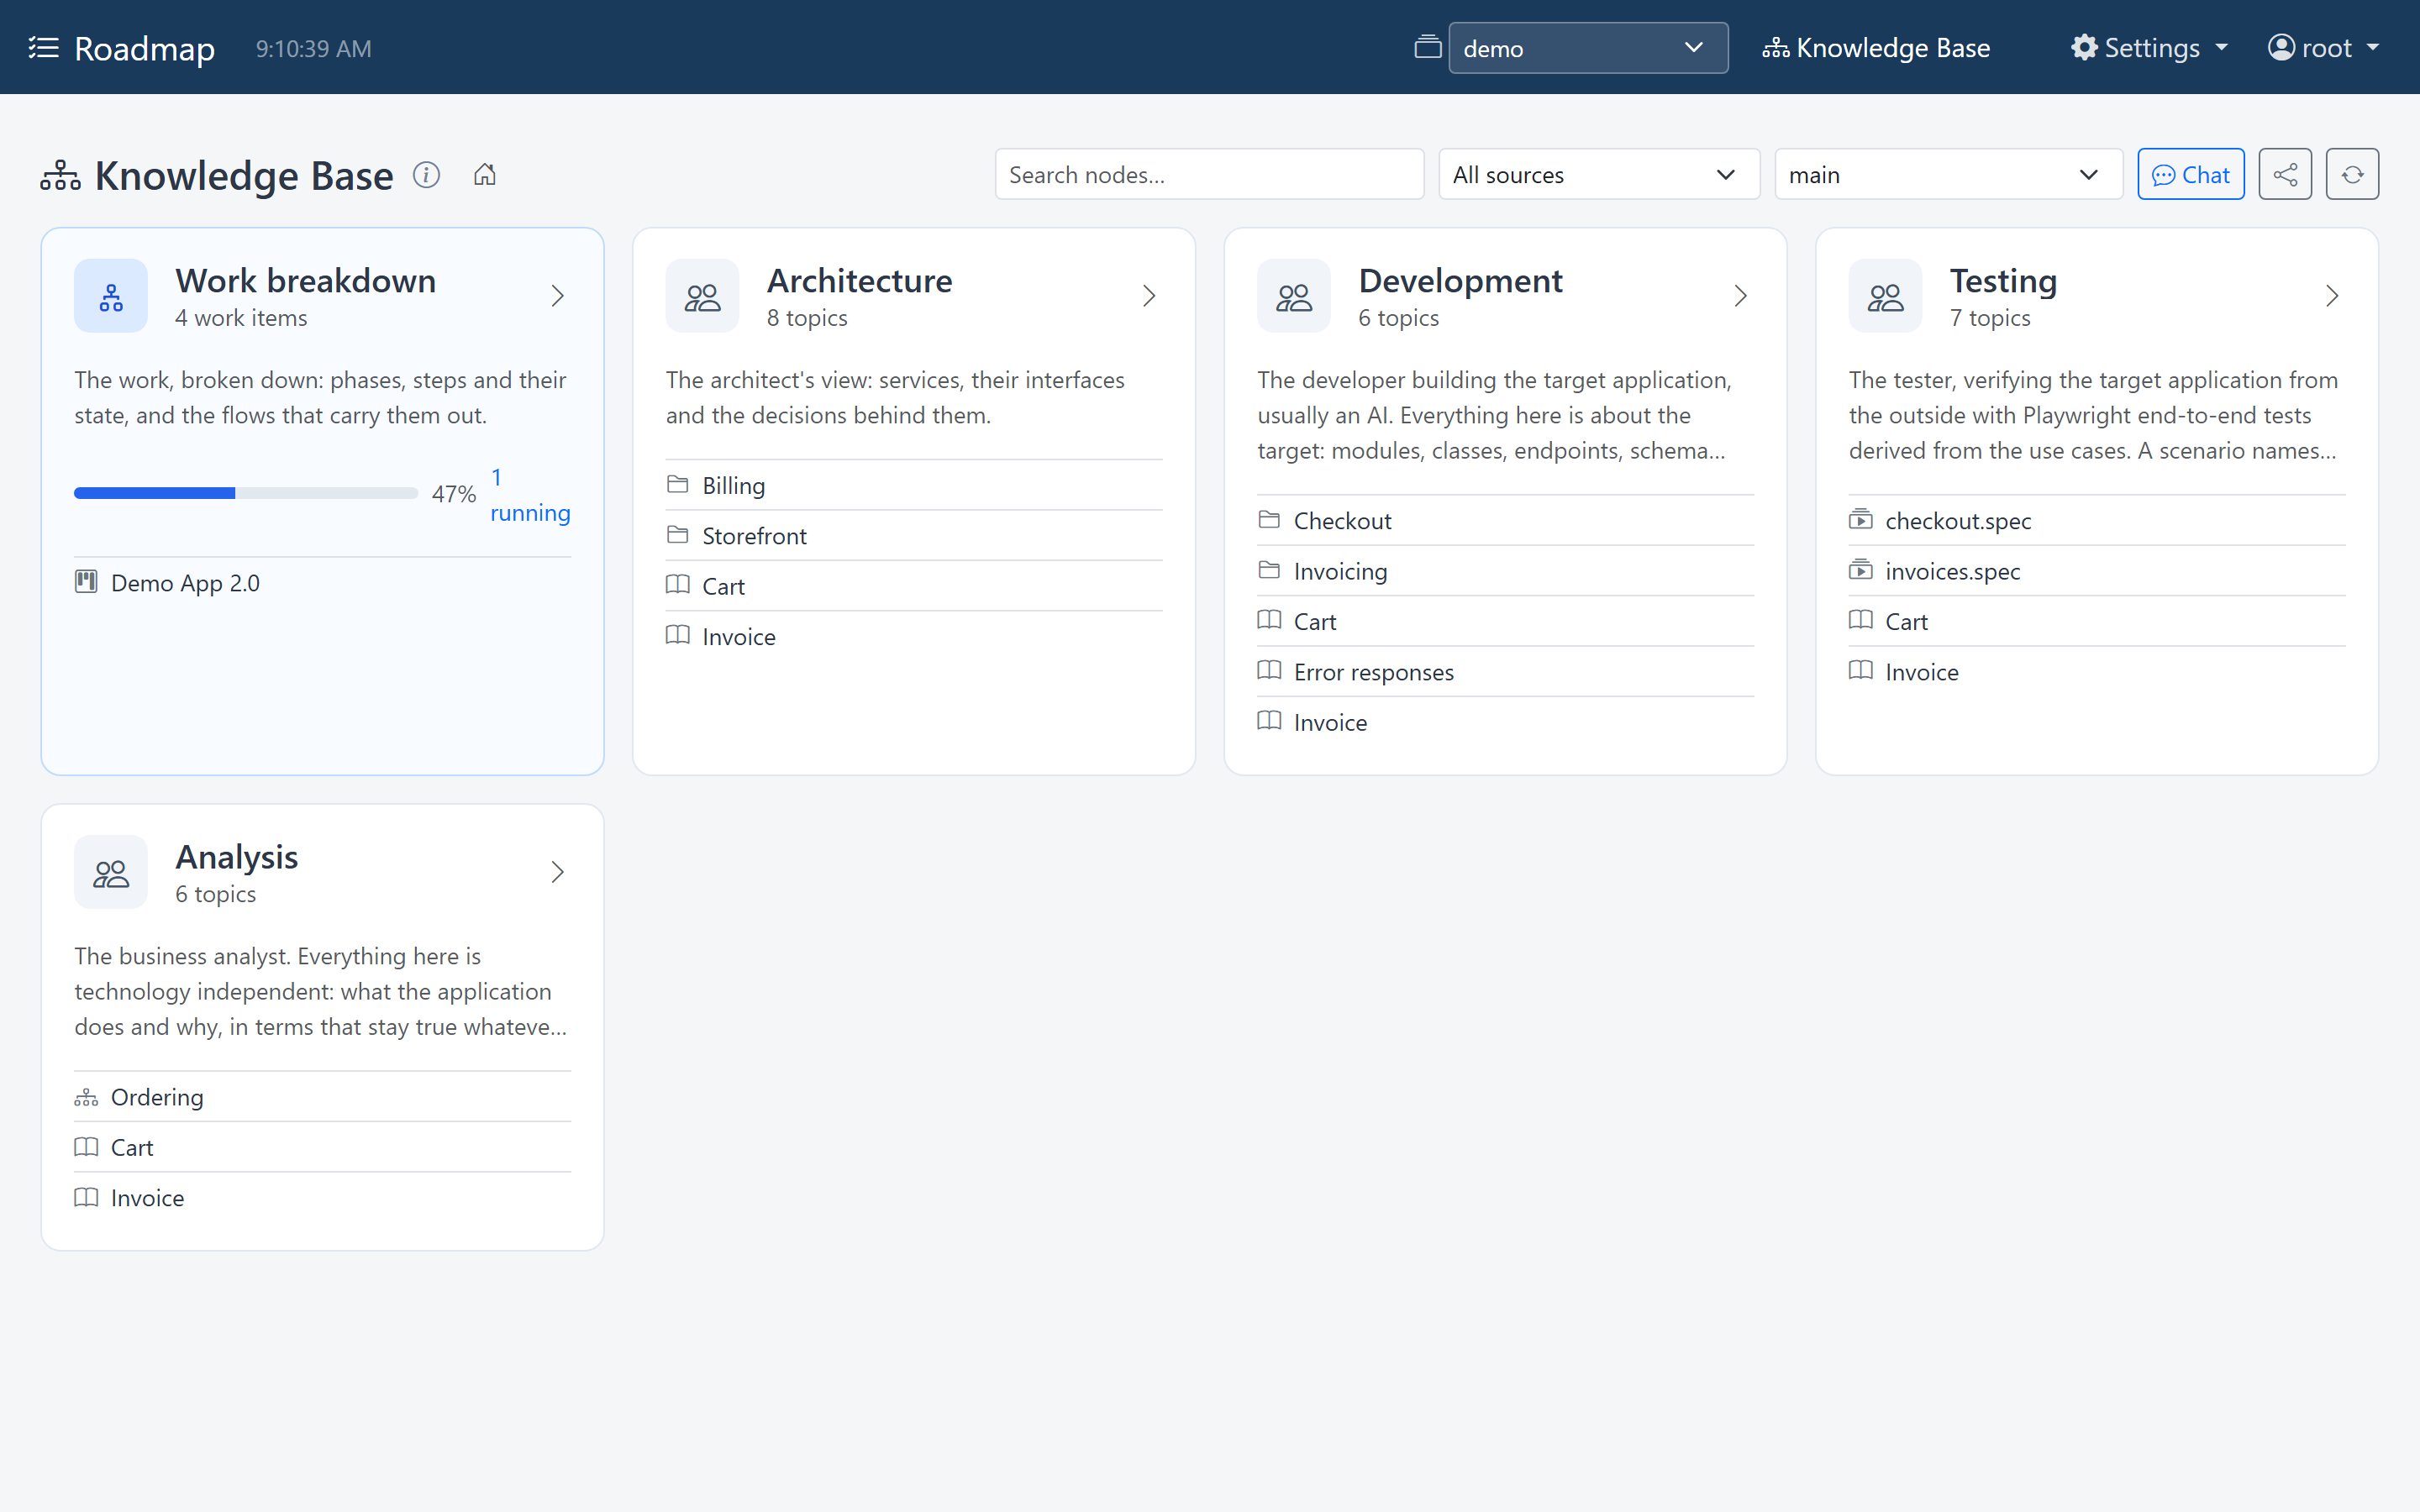Screen dimensions: 2420x1512
Task: Expand Testing card chevron
Action: (2332, 296)
